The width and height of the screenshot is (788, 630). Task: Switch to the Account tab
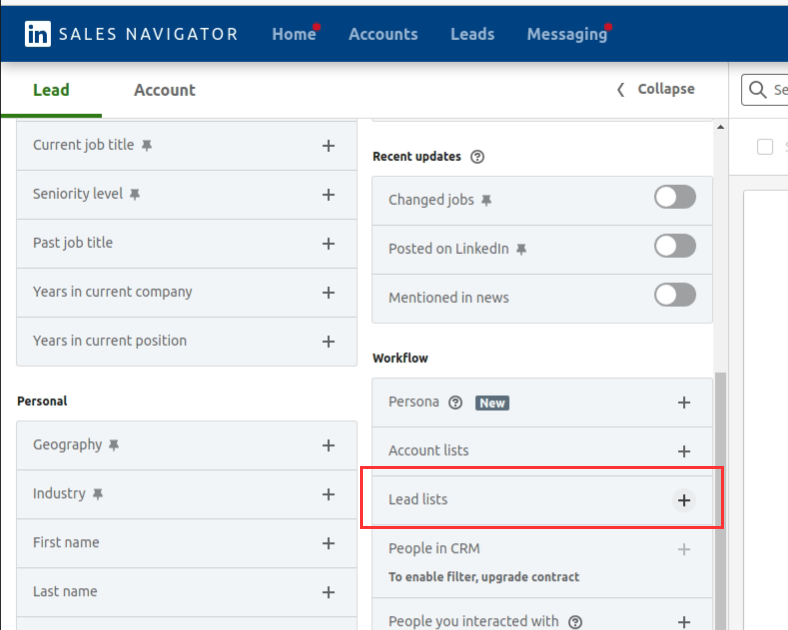[164, 90]
